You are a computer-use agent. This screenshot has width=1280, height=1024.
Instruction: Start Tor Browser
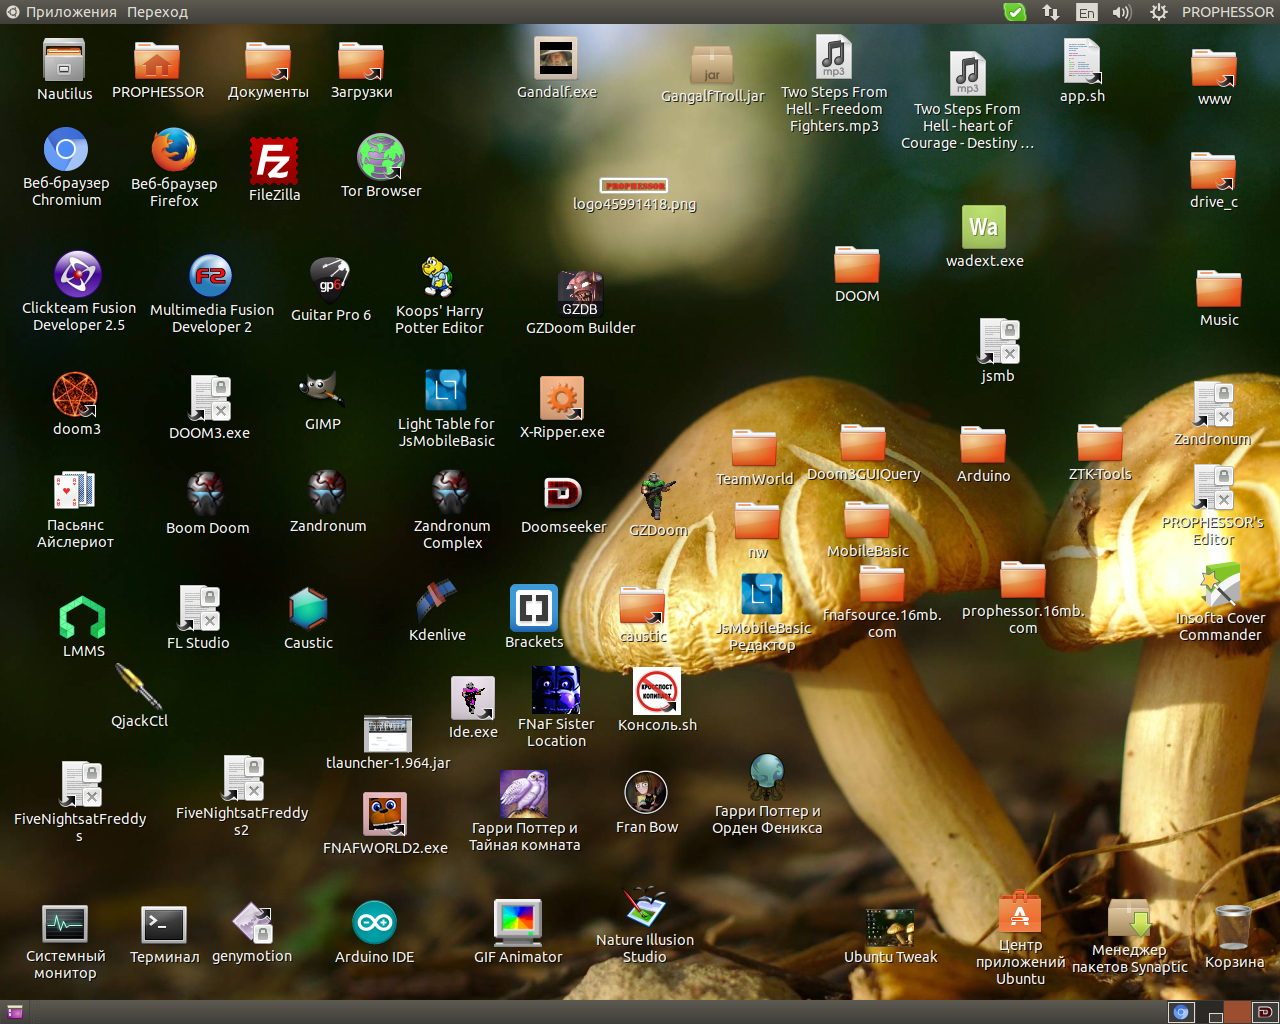tap(381, 157)
